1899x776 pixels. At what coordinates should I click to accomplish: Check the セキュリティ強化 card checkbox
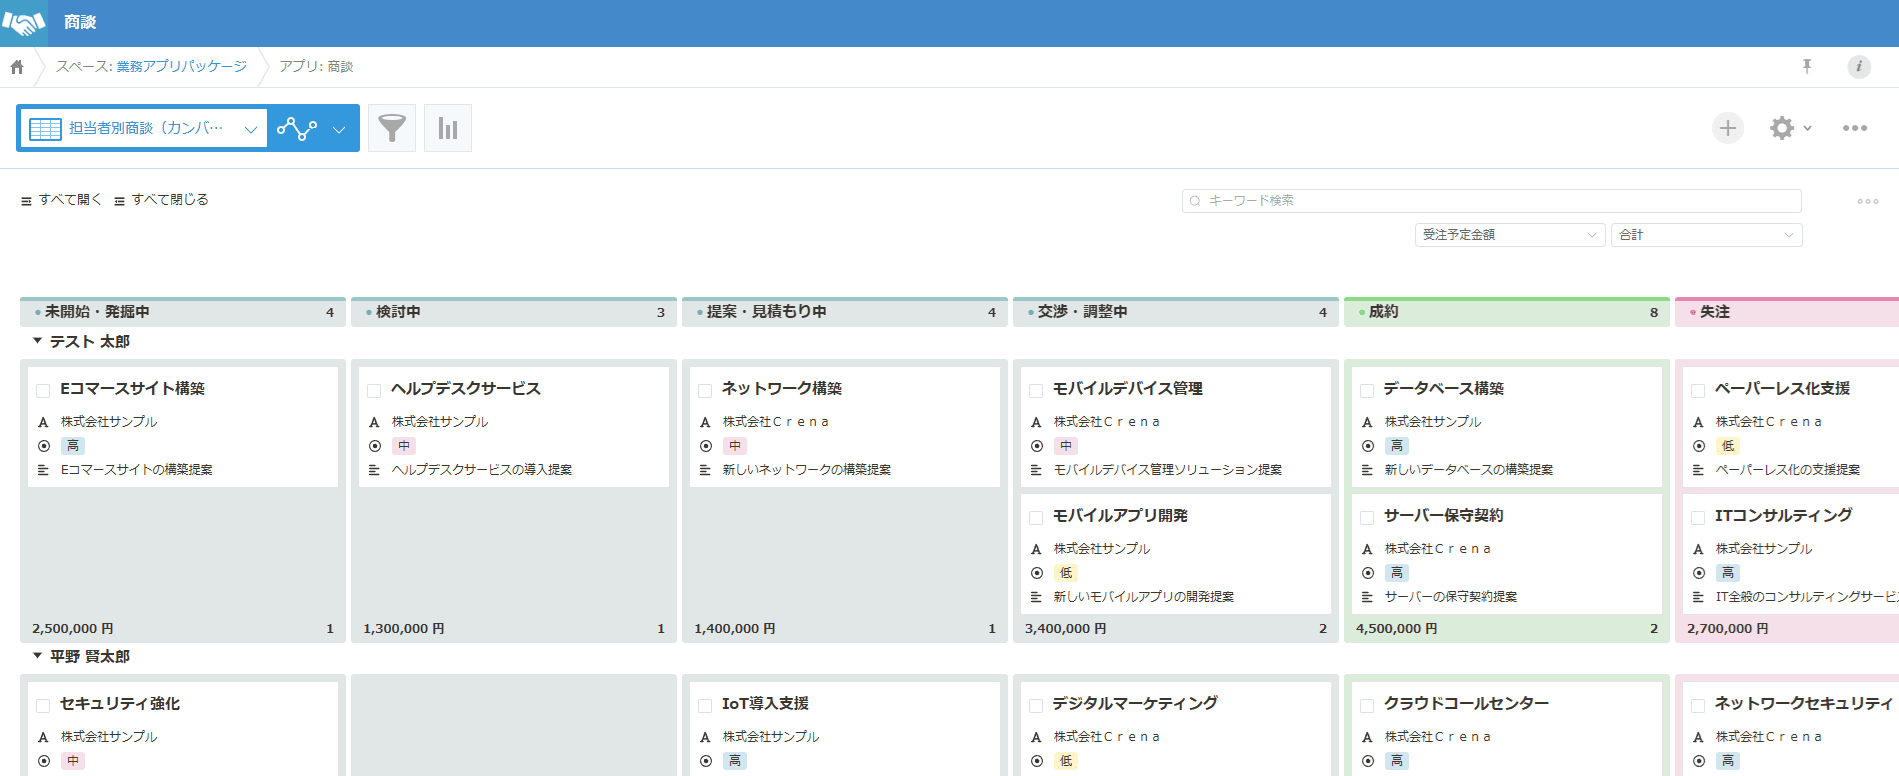pos(43,706)
